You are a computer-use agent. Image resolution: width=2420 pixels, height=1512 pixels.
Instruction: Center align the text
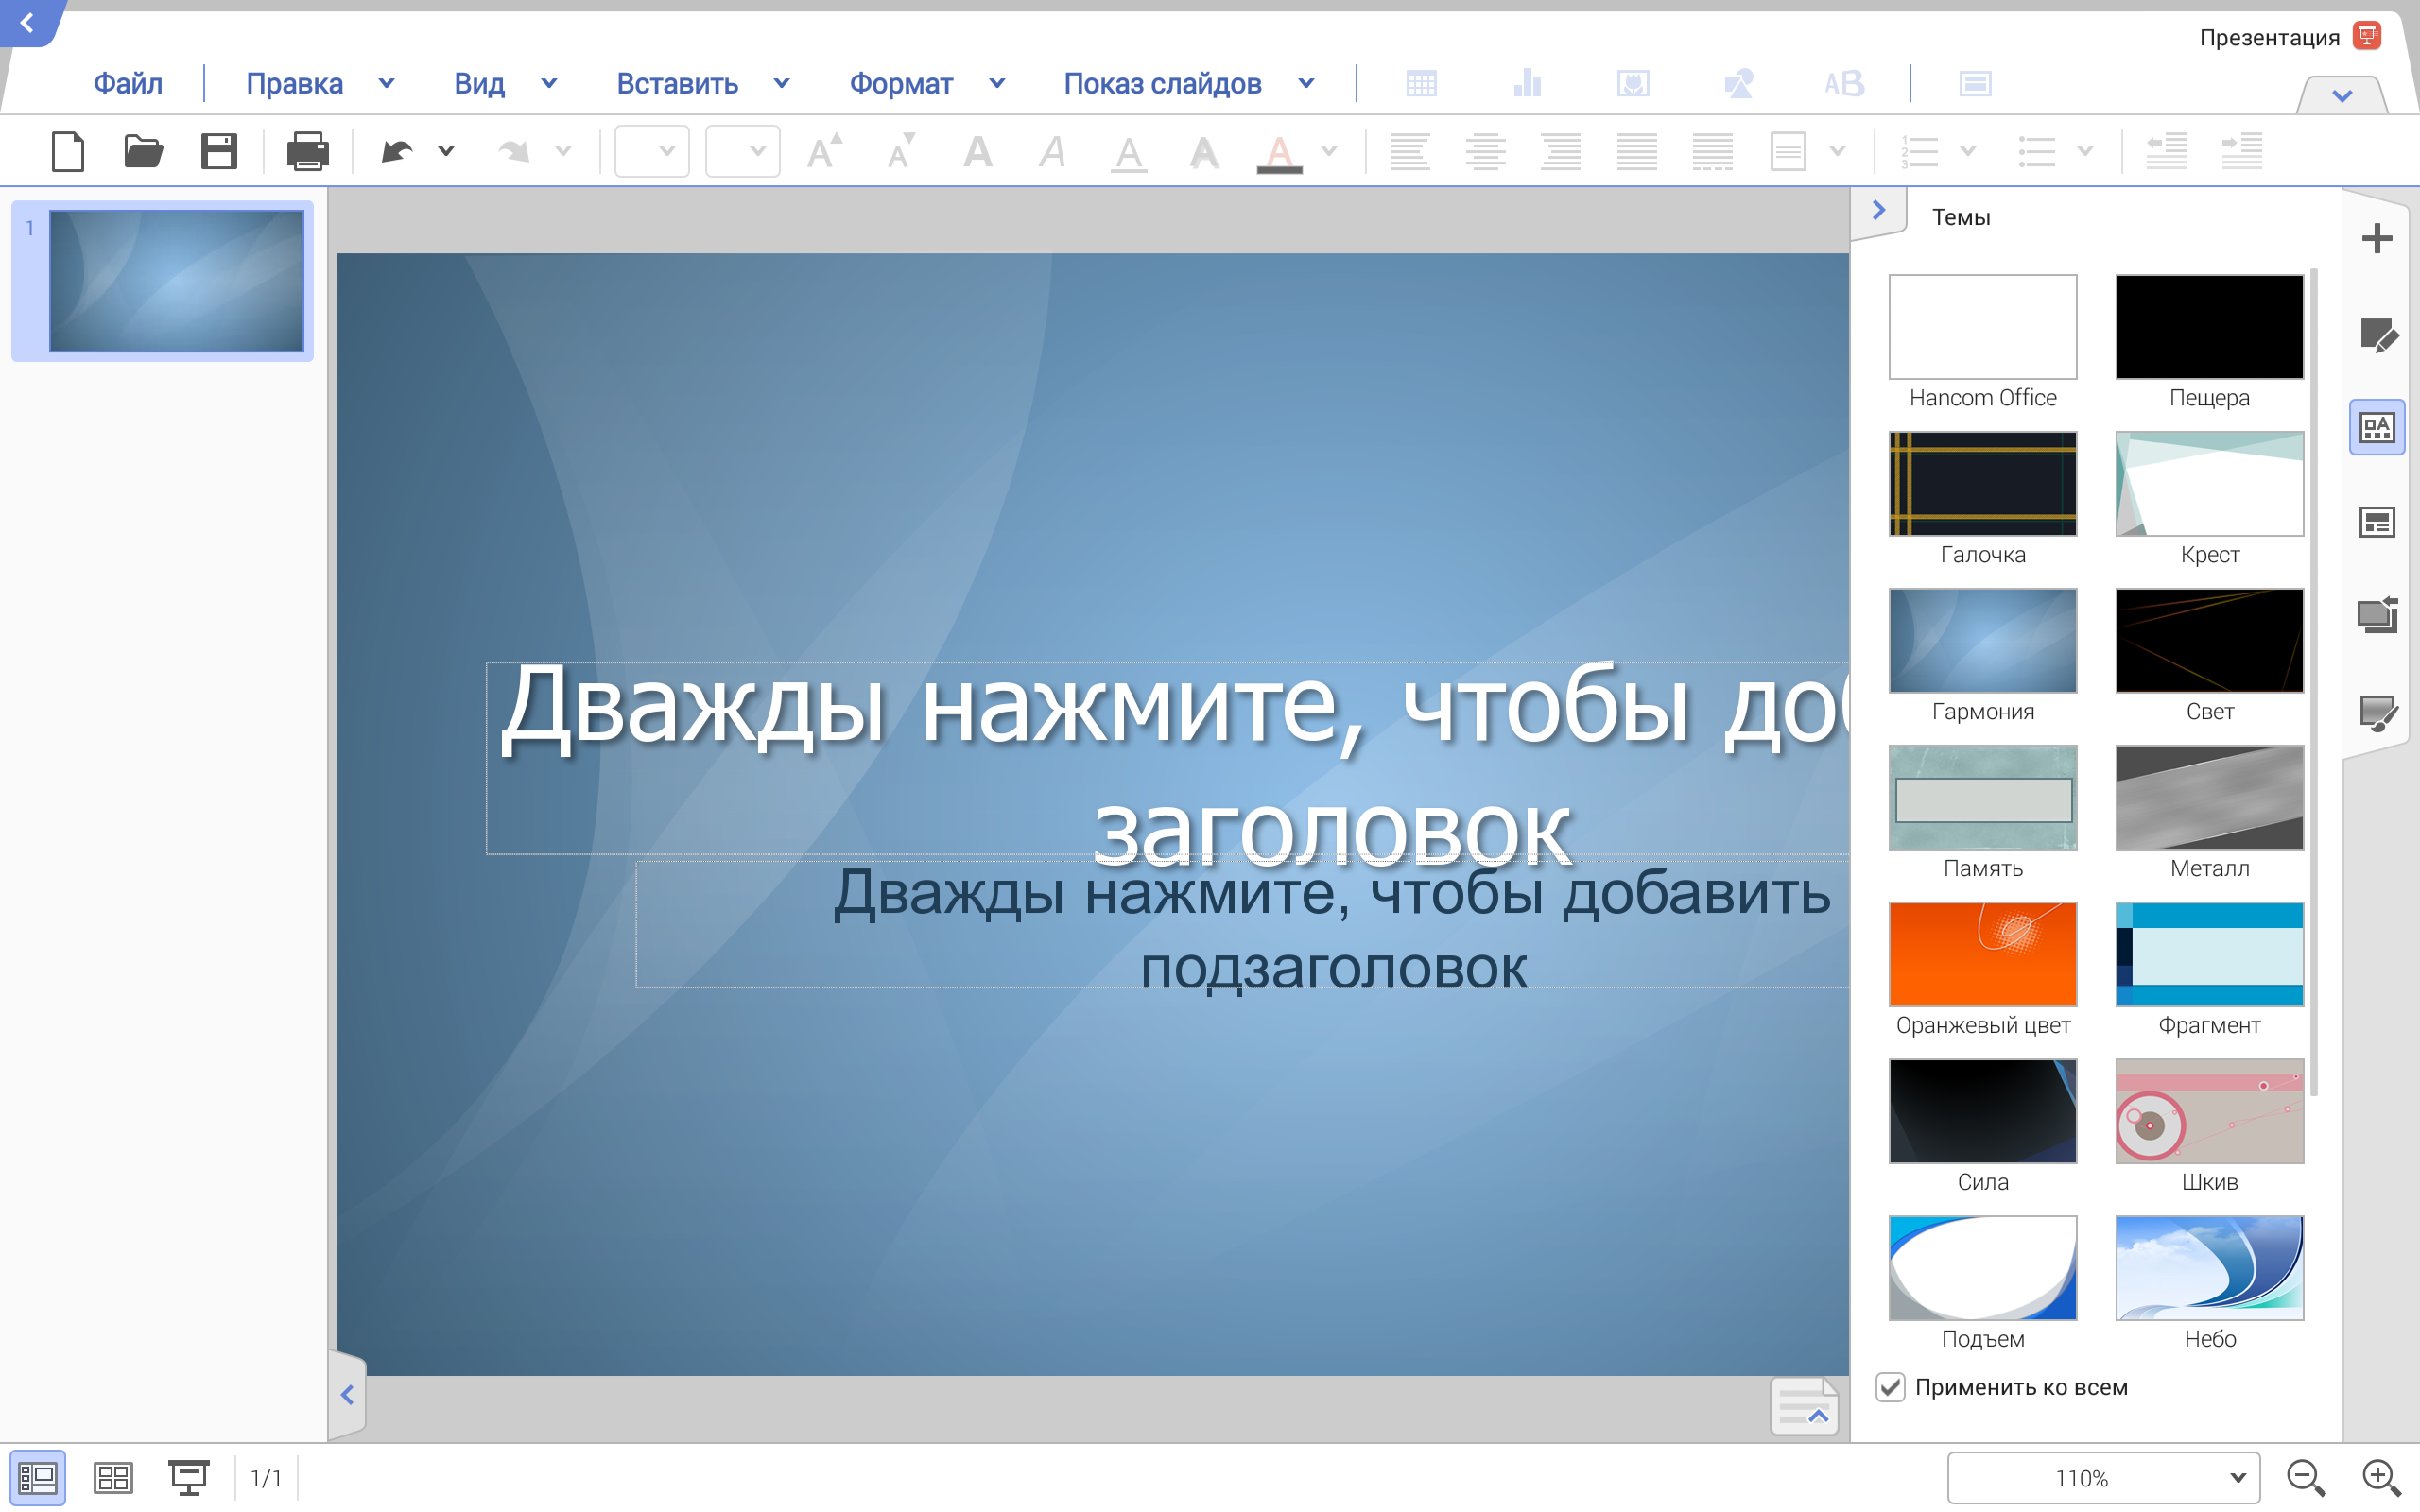[x=1485, y=152]
